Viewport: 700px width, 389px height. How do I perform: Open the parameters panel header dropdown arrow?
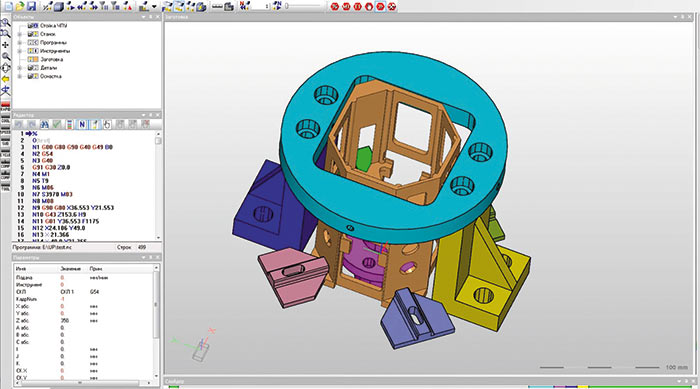click(144, 258)
